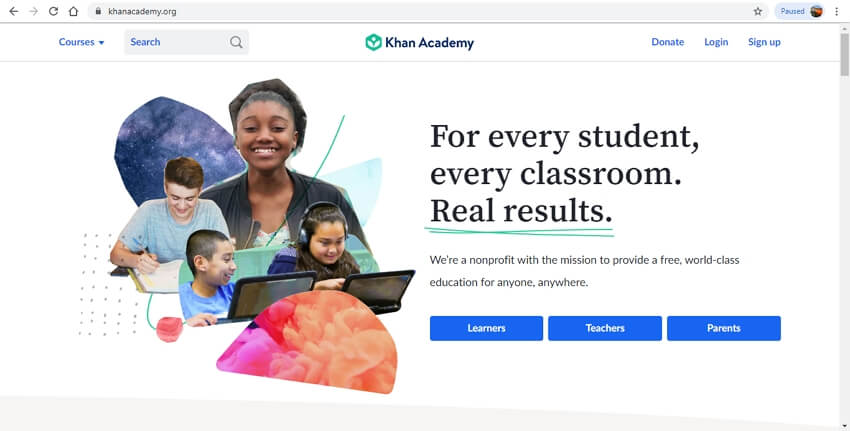The image size is (850, 431).
Task: Click the search magnifier icon
Action: [x=236, y=42]
